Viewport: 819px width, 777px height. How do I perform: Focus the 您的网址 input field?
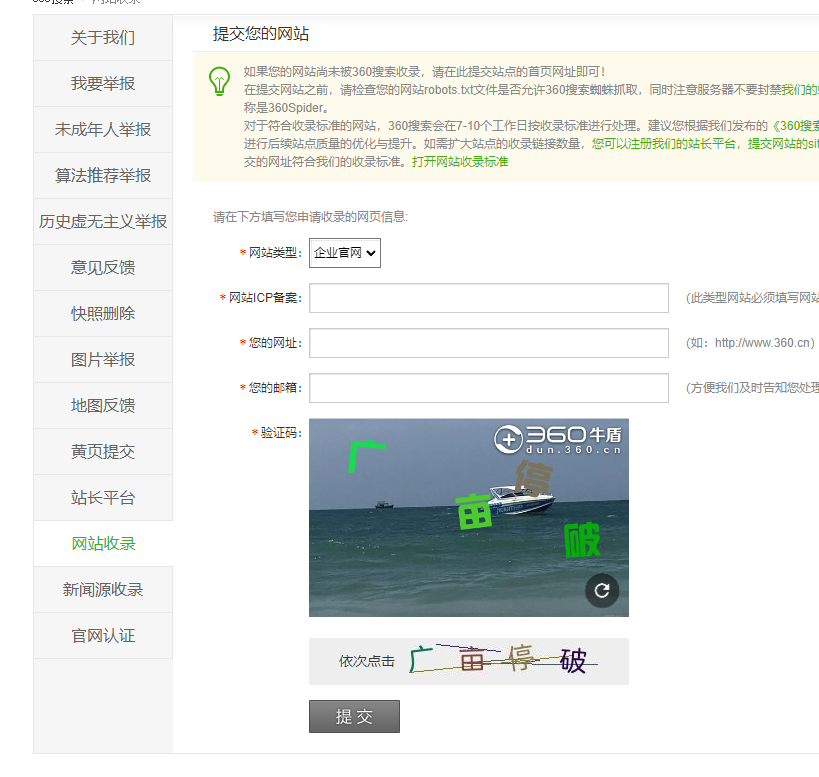point(488,343)
